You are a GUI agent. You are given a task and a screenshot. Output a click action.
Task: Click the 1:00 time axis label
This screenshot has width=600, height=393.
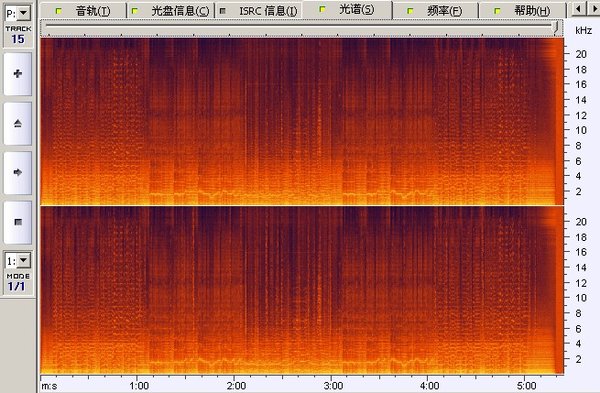click(x=139, y=385)
